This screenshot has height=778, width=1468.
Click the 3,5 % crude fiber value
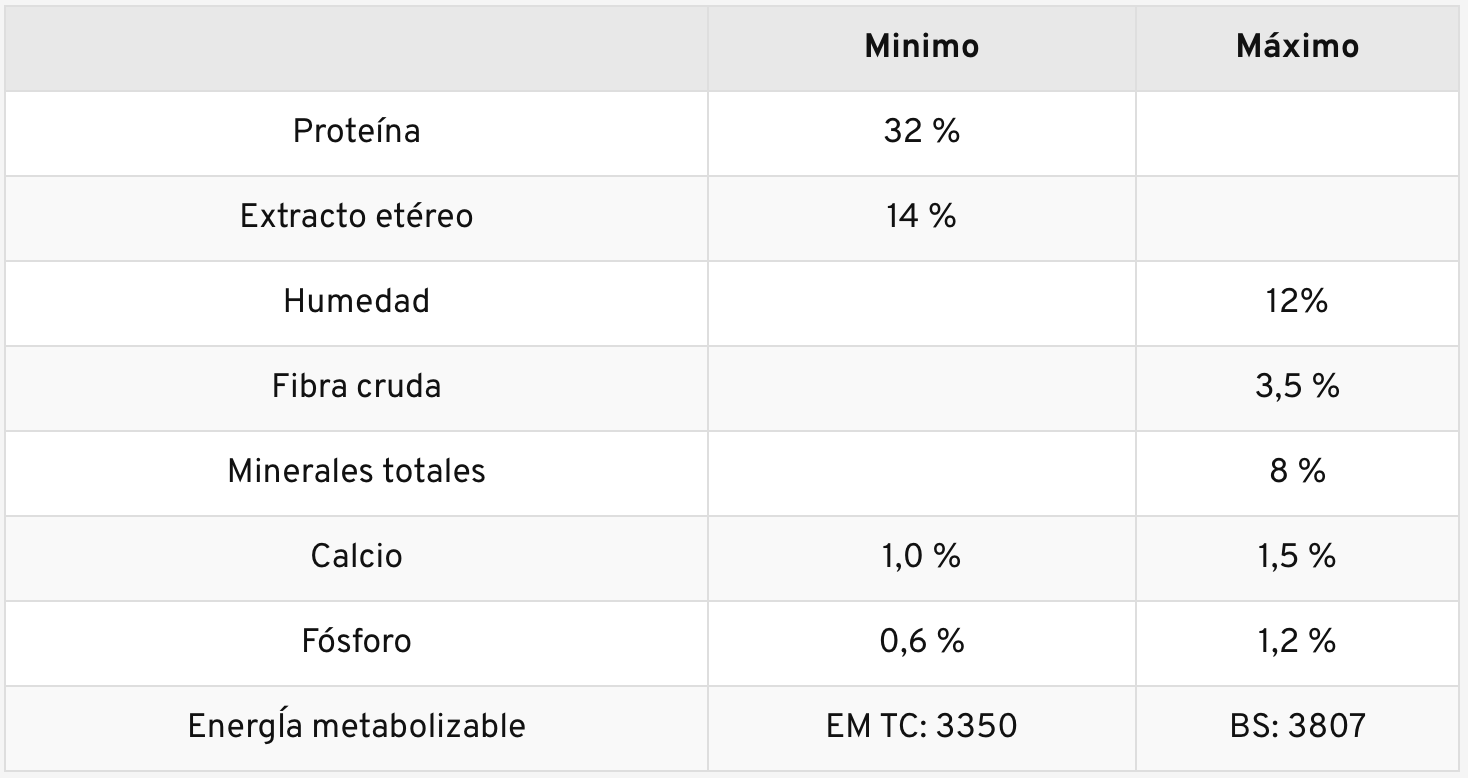pyautogui.click(x=1297, y=386)
